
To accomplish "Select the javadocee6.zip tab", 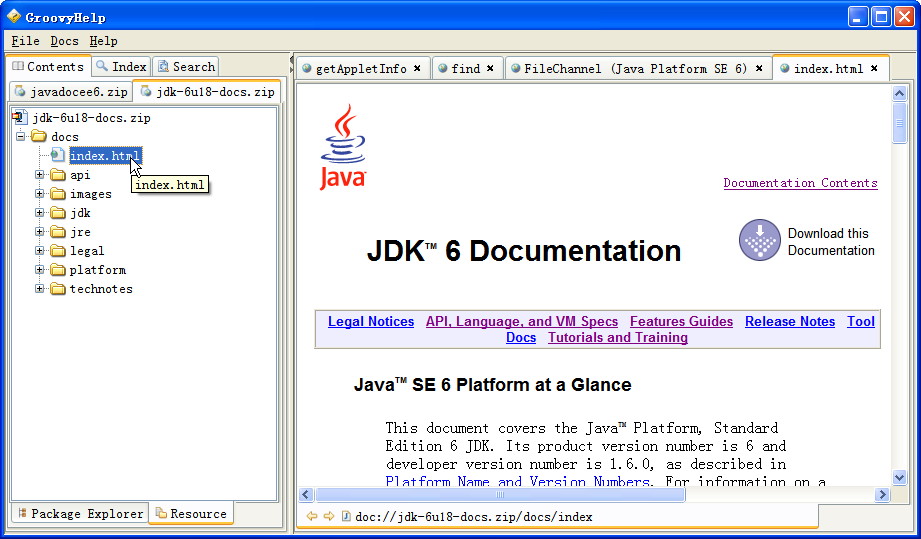I will pos(71,92).
